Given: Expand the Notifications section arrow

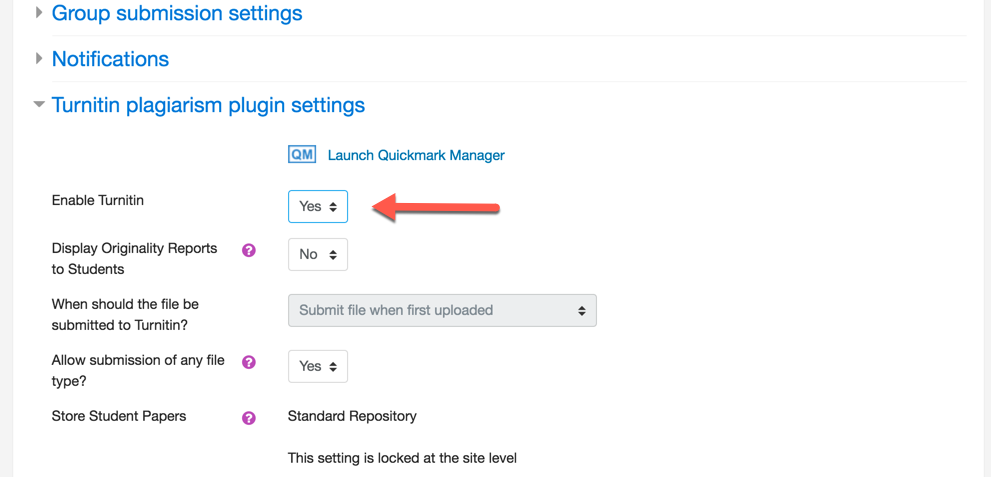Looking at the screenshot, I should pyautogui.click(x=40, y=59).
